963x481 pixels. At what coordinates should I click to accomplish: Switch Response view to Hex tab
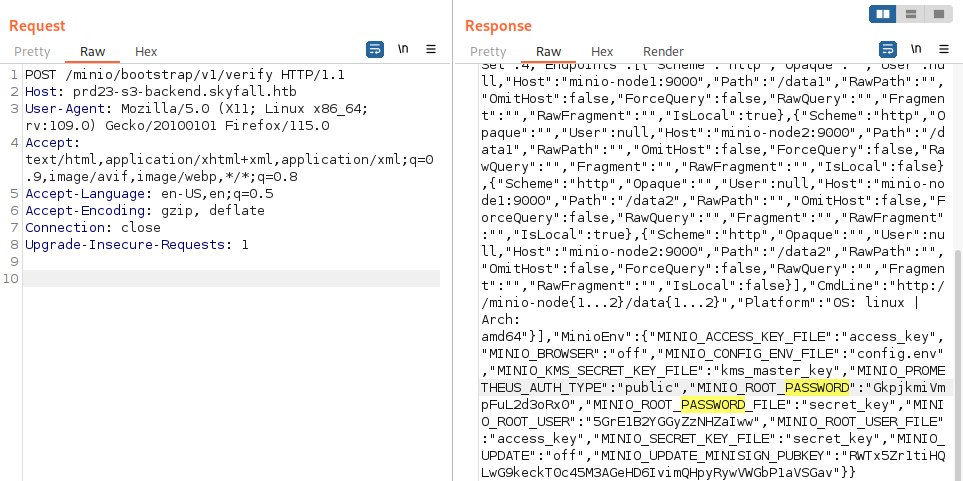(x=602, y=52)
